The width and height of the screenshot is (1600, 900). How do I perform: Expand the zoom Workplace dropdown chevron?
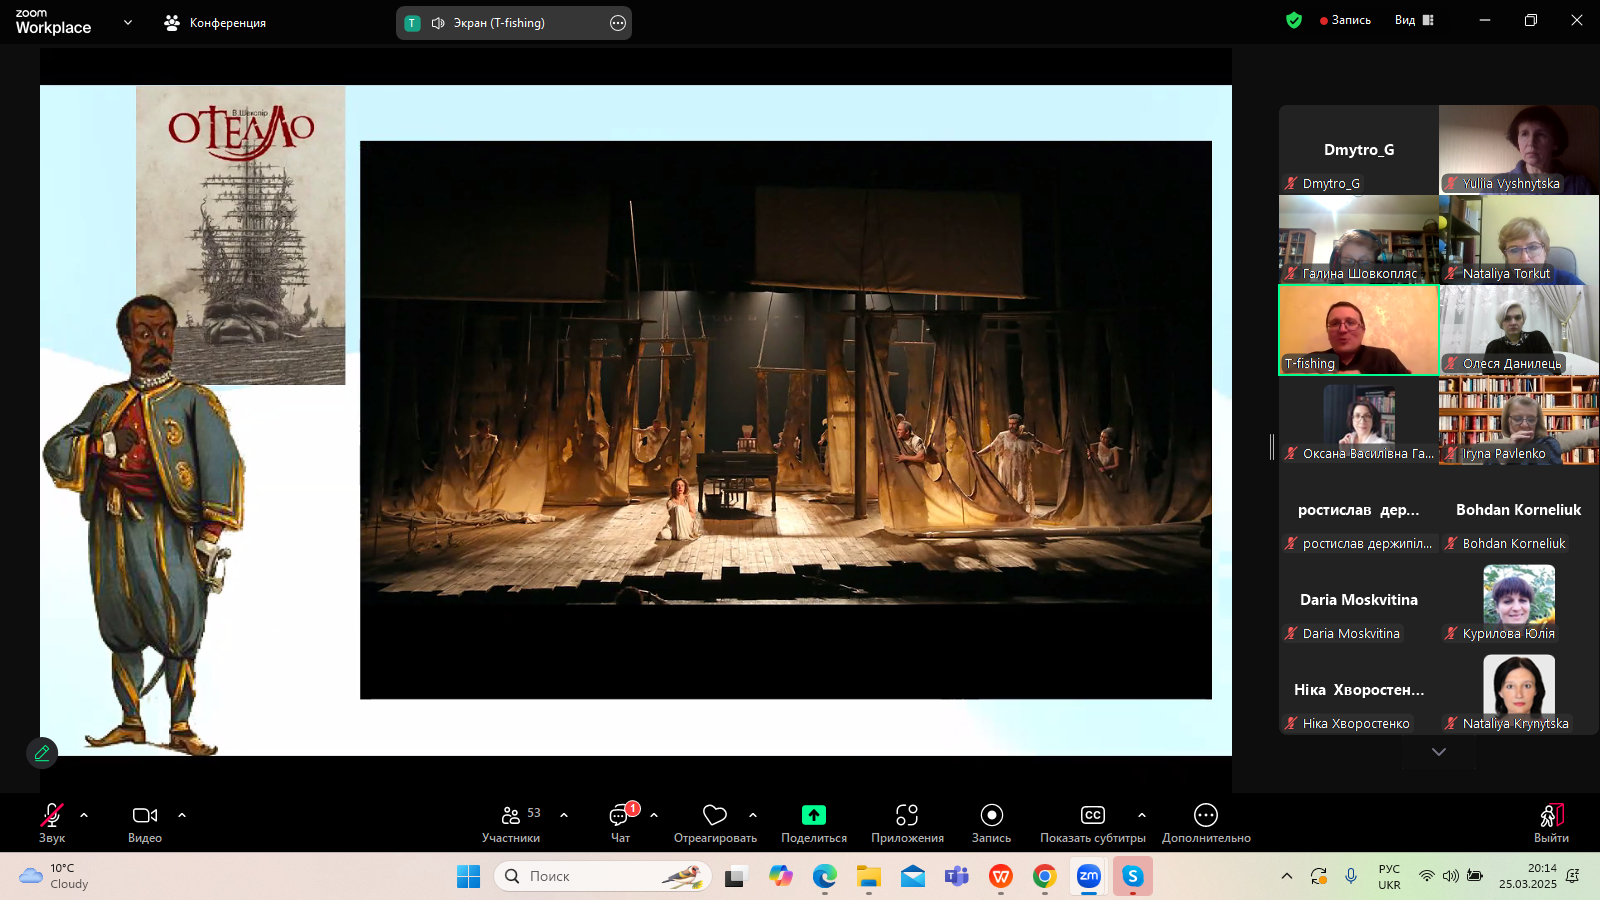pyautogui.click(x=128, y=22)
